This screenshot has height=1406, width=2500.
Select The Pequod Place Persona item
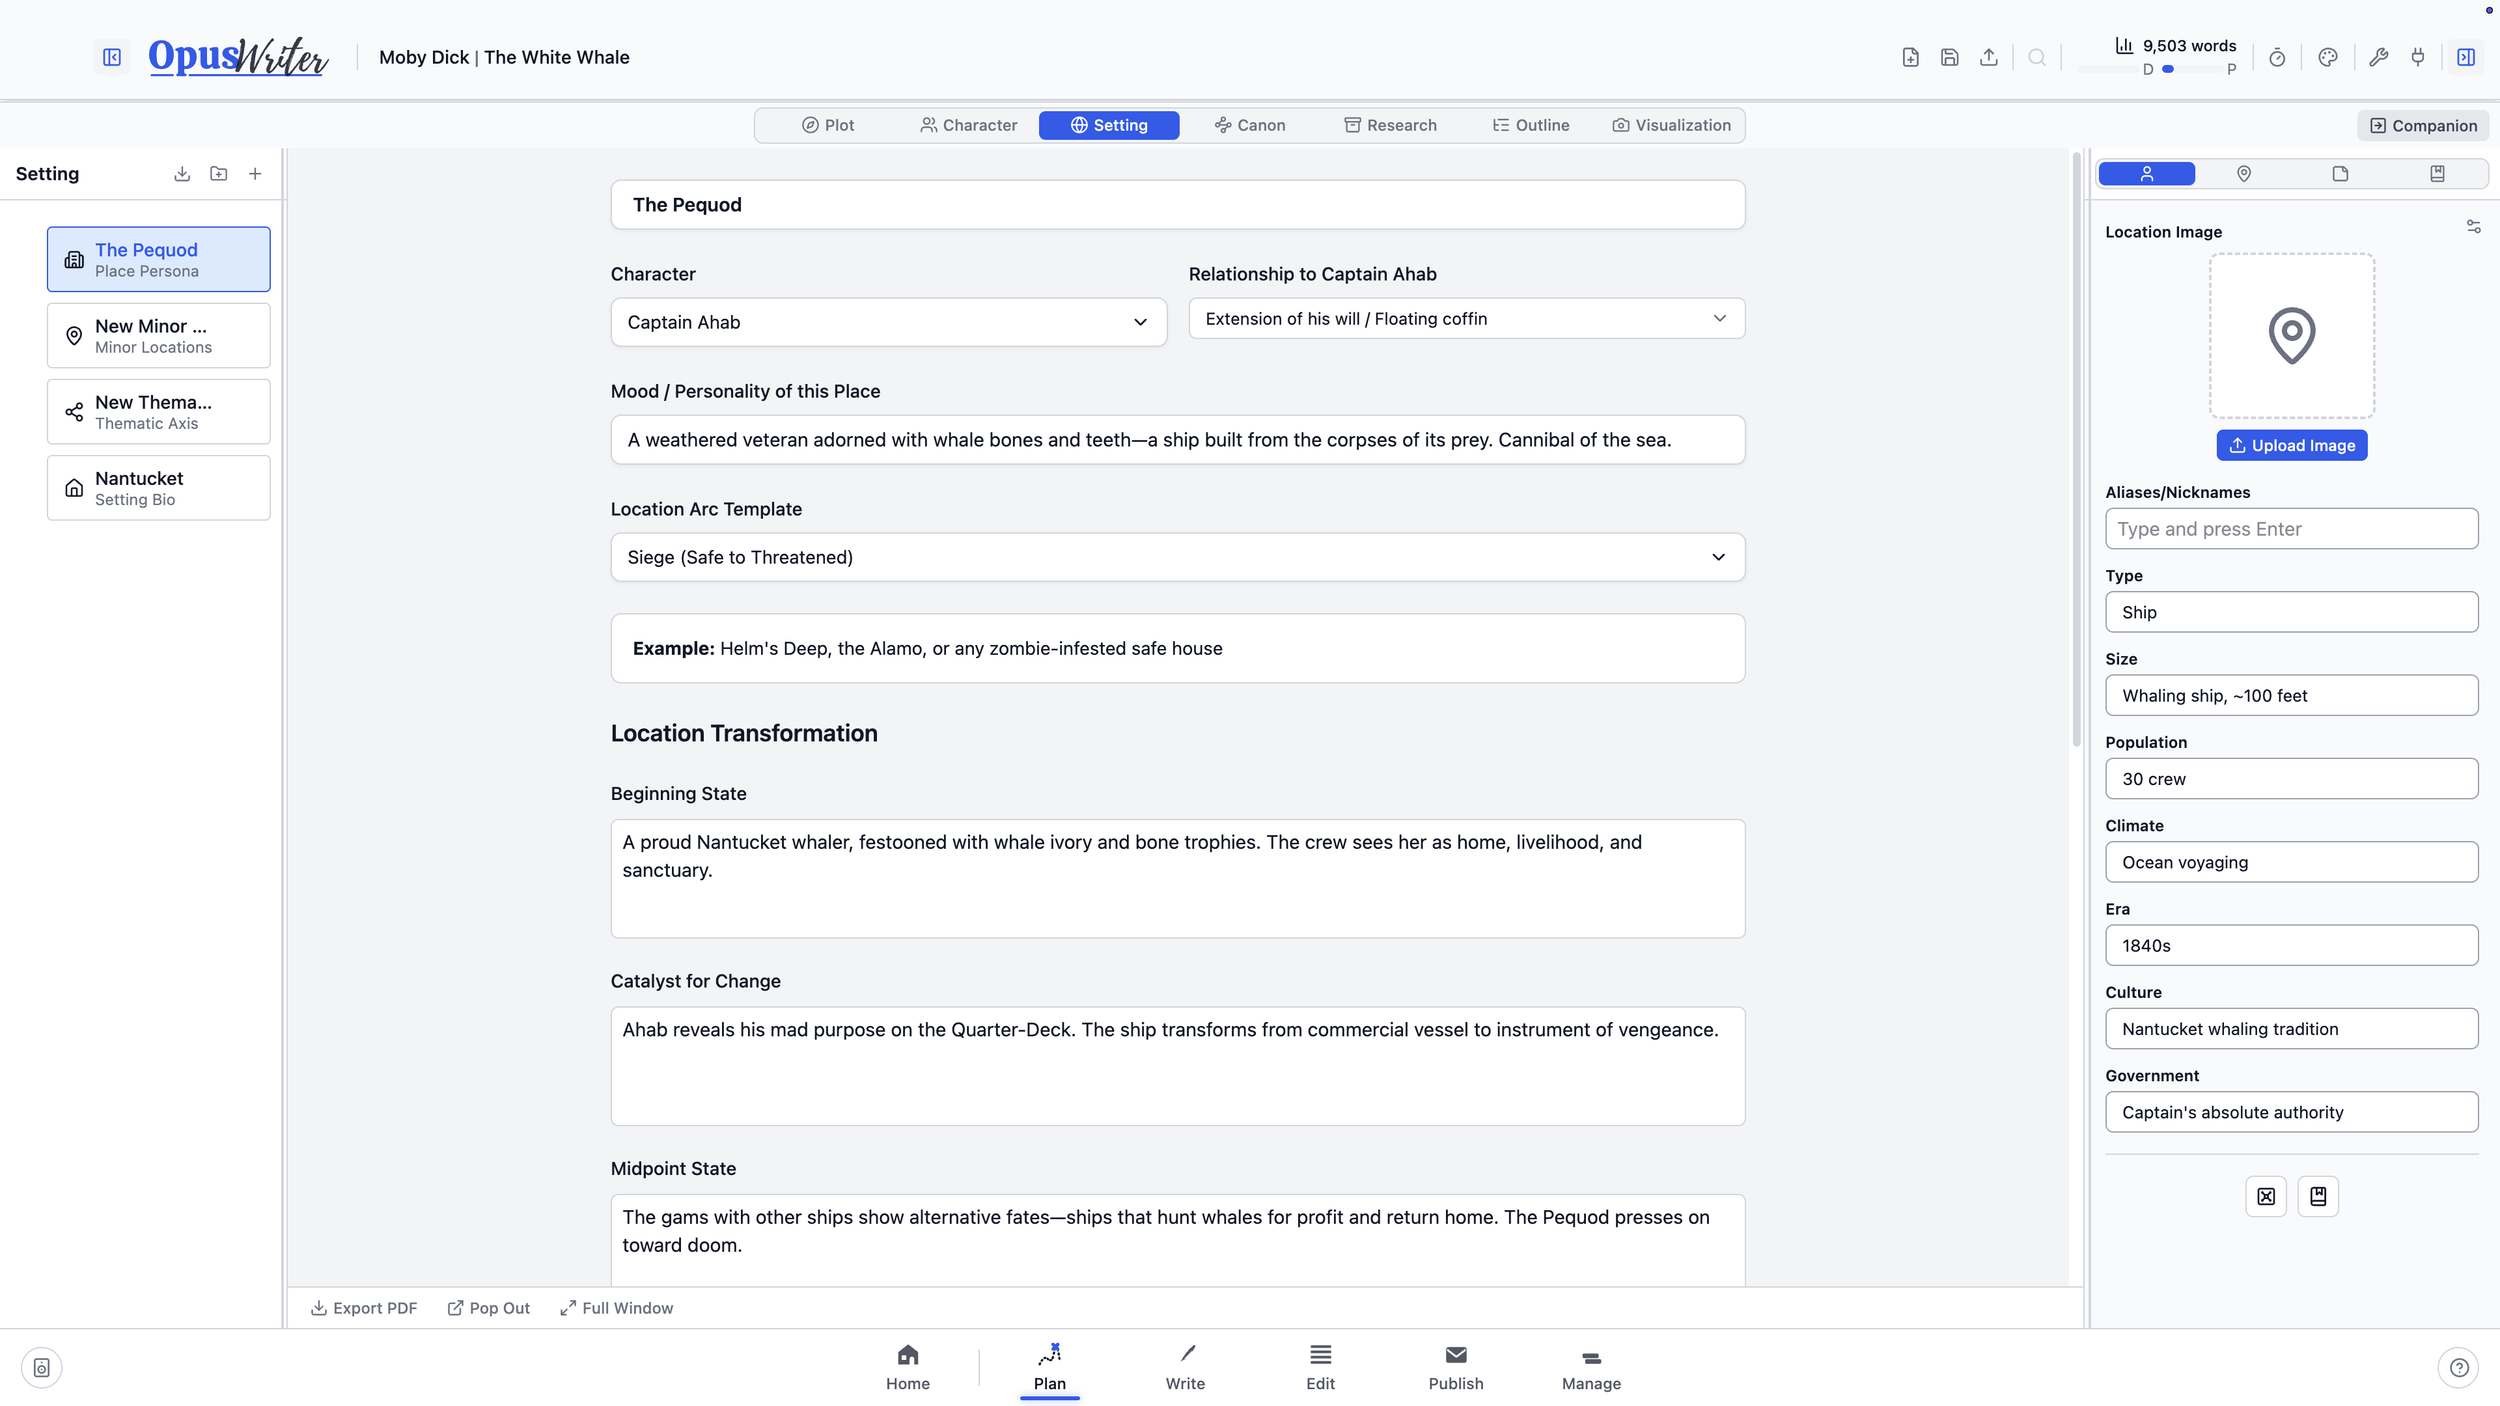158,259
